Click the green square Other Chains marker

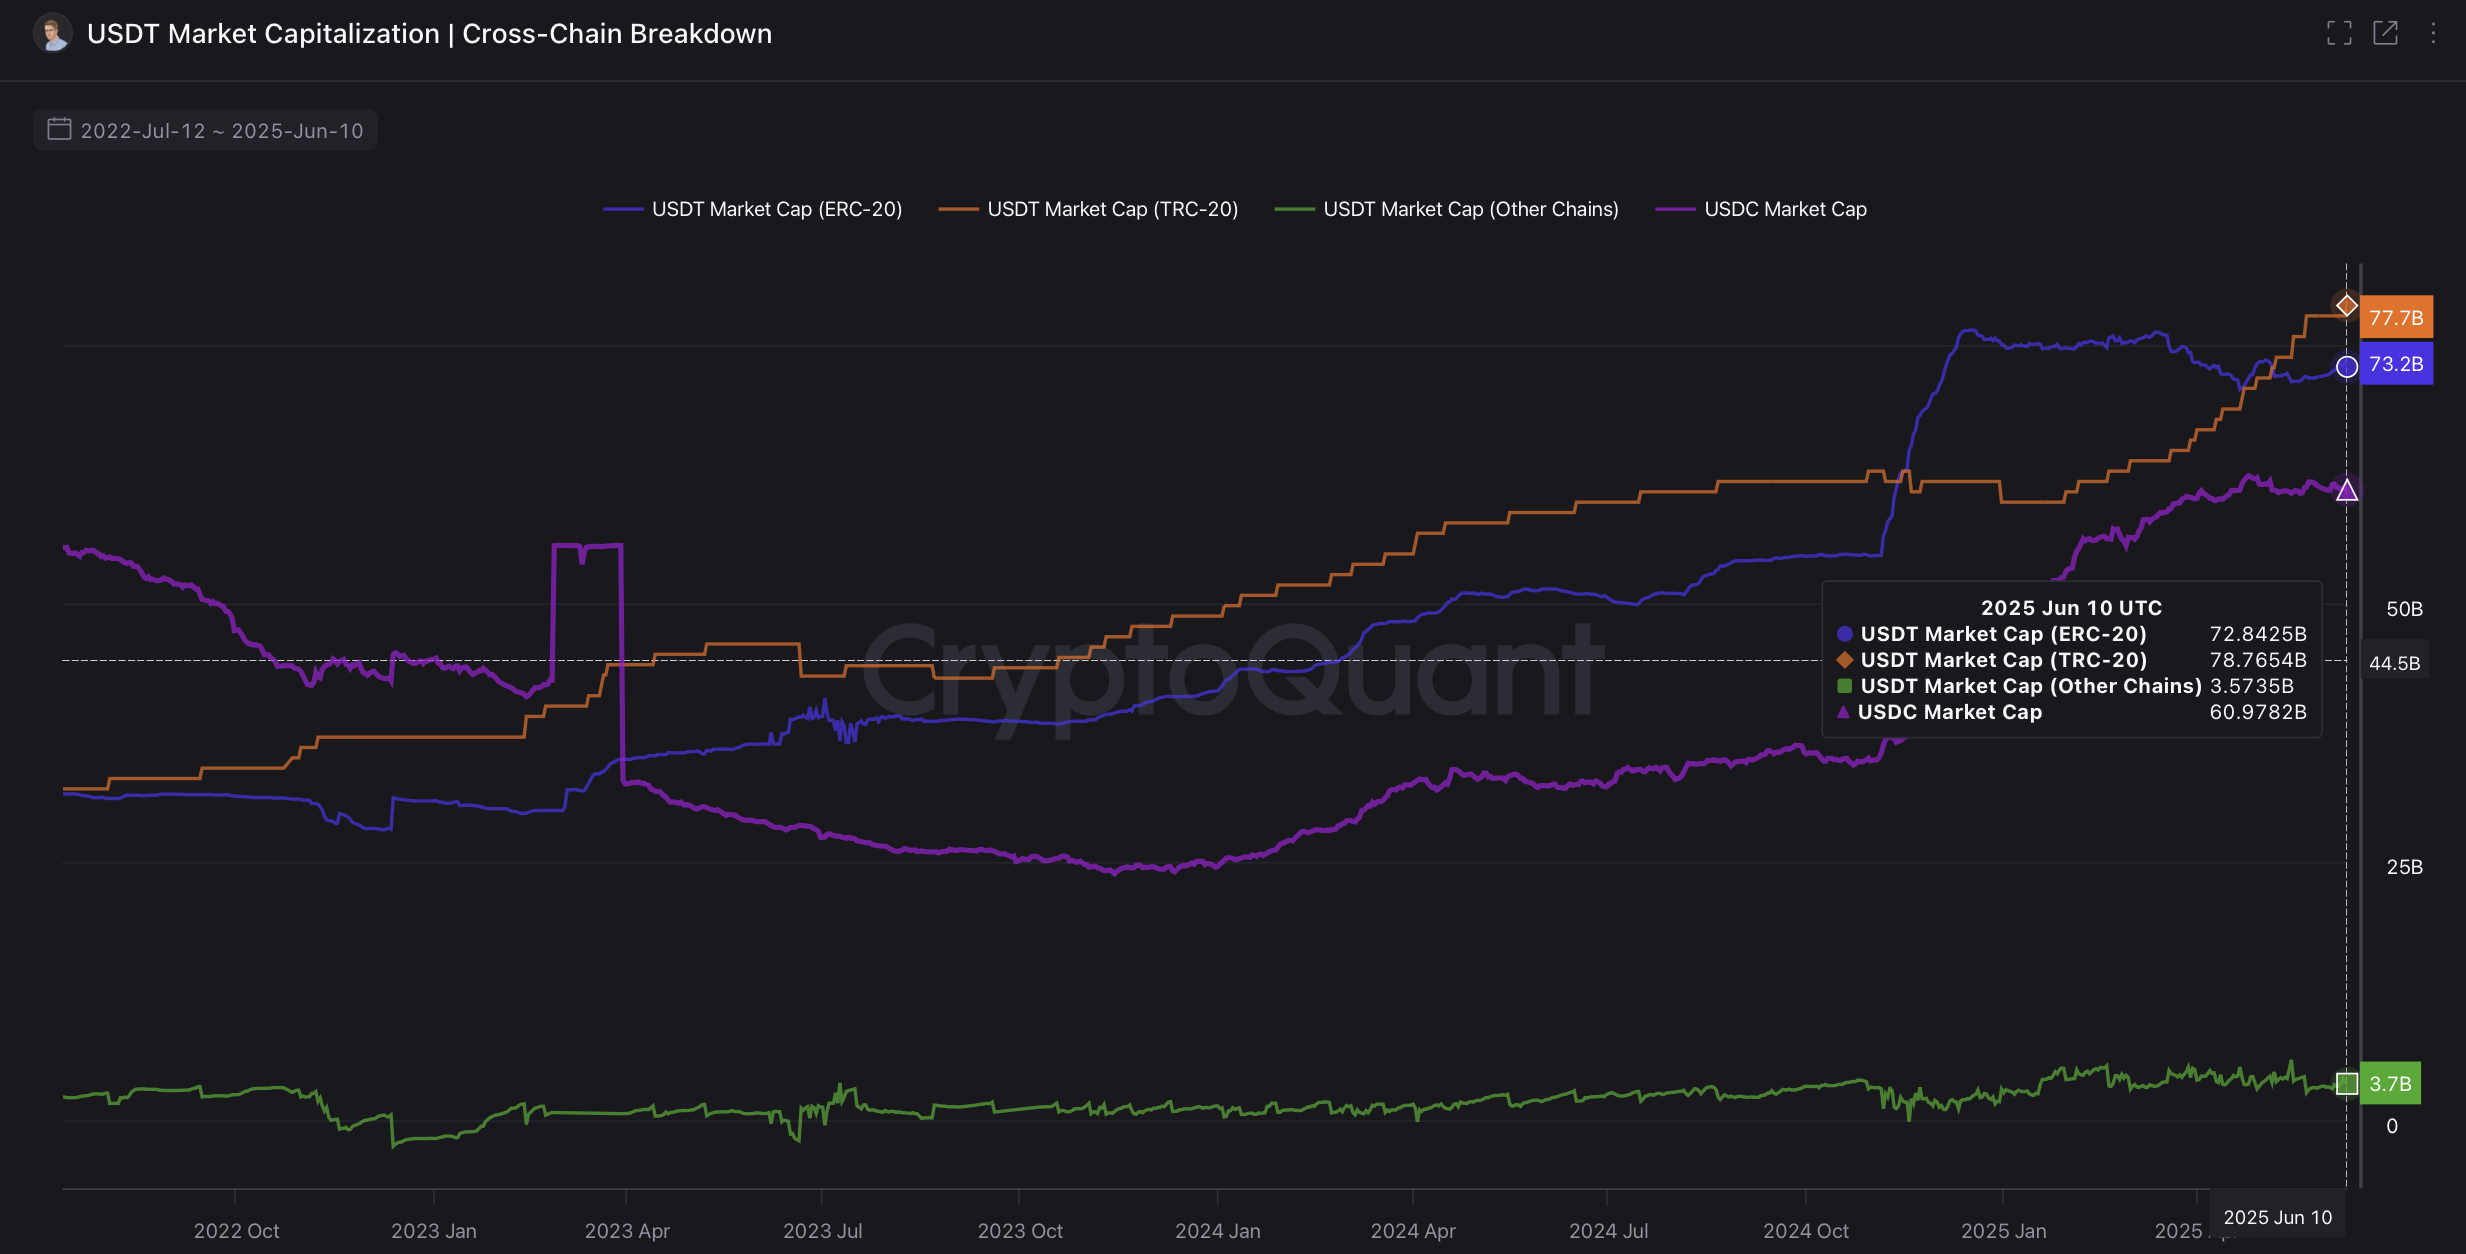tap(2346, 1084)
